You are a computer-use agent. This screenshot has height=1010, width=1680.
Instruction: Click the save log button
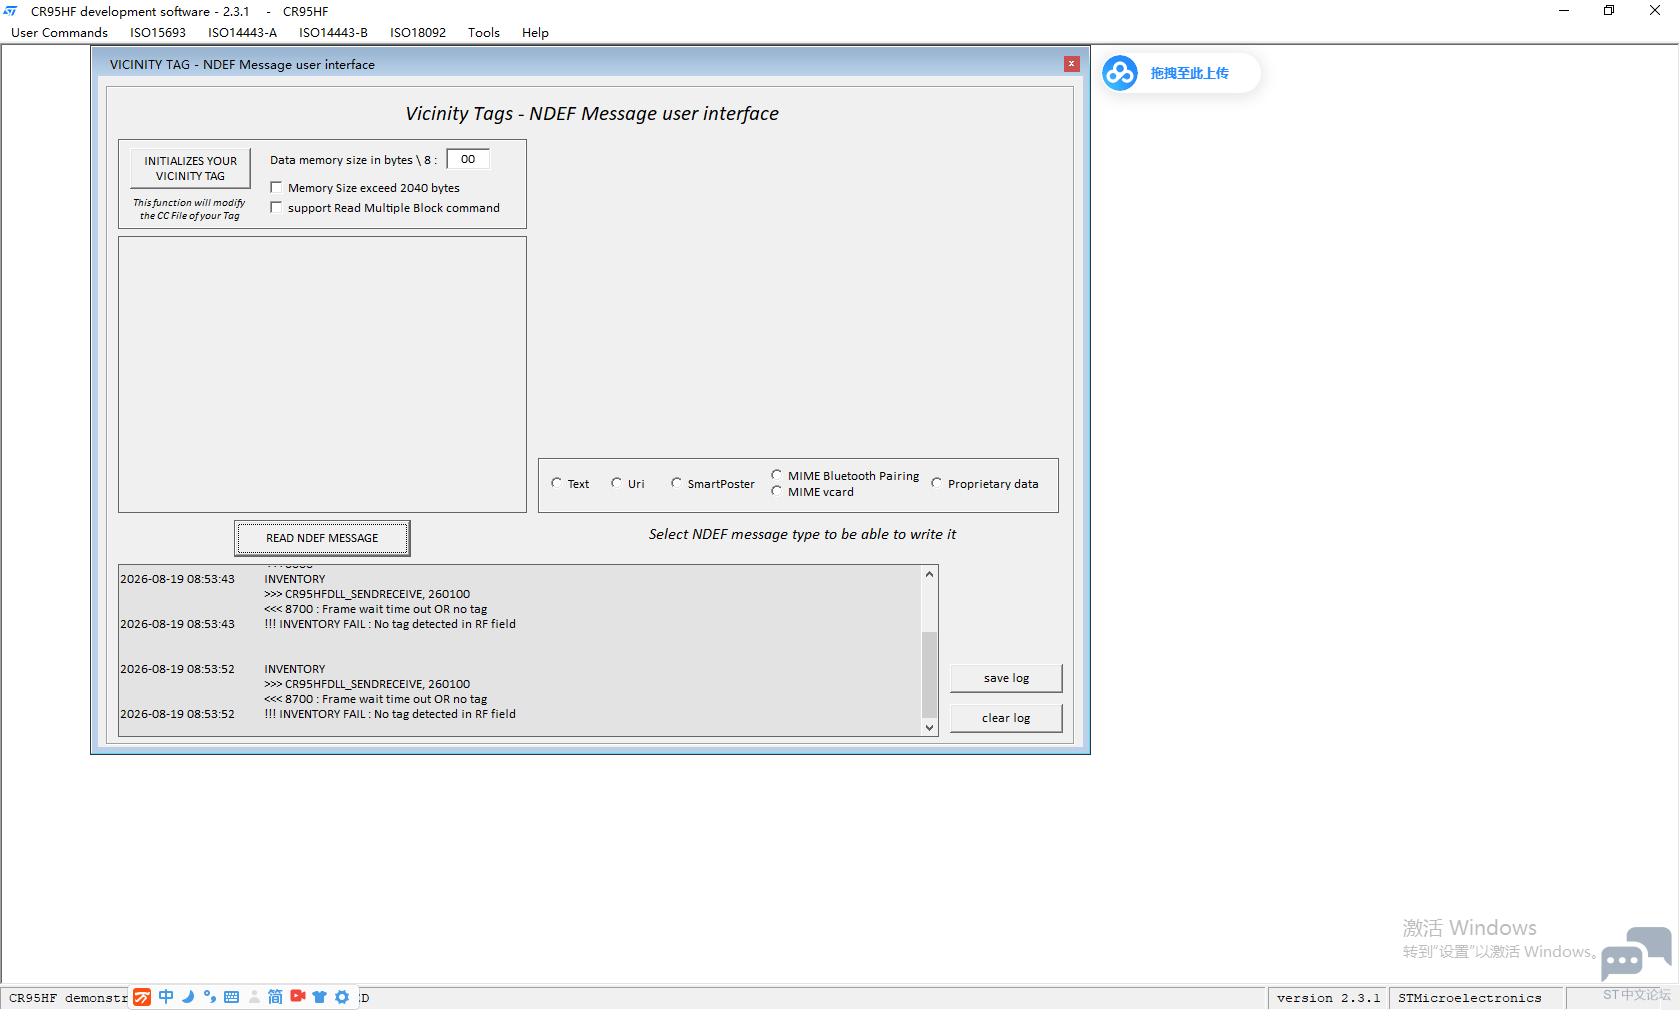tap(1006, 678)
